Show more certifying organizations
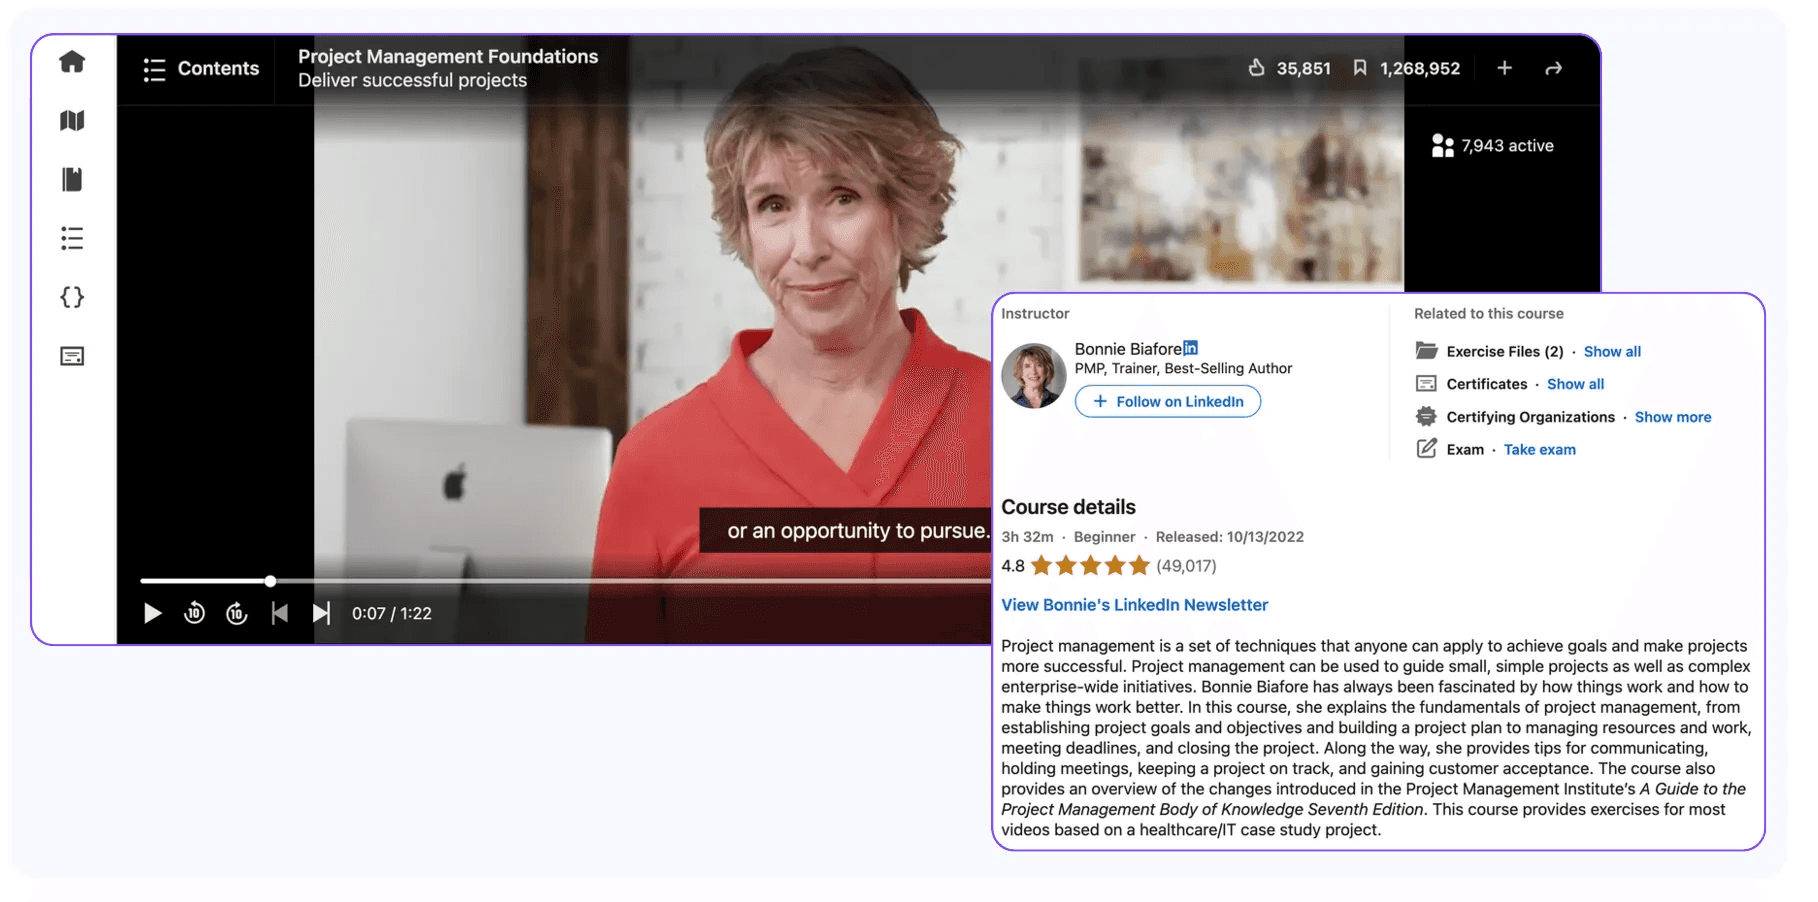The width and height of the screenshot is (1818, 902). (x=1673, y=417)
